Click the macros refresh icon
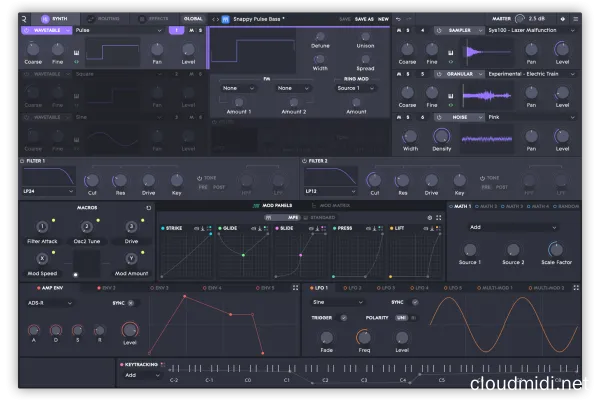This screenshot has width=600, height=401. pos(148,208)
